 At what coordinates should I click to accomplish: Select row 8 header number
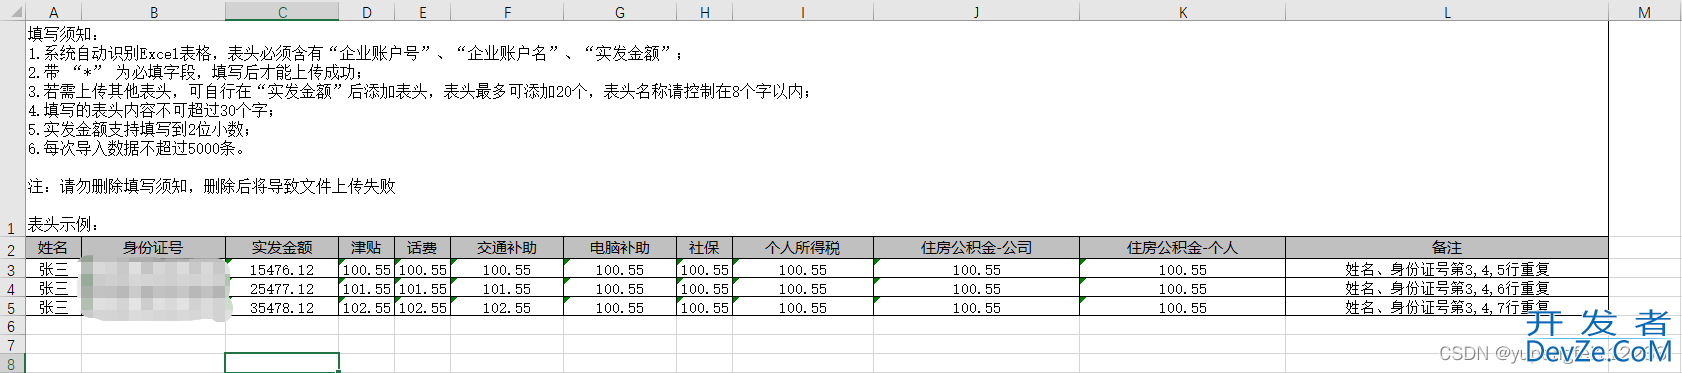(x=12, y=363)
